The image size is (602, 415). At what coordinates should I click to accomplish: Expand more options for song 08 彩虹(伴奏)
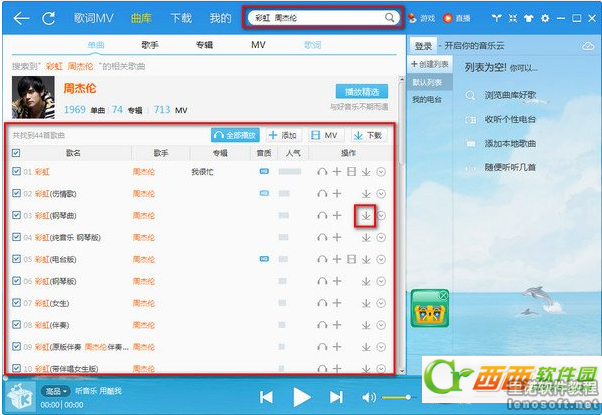381,325
